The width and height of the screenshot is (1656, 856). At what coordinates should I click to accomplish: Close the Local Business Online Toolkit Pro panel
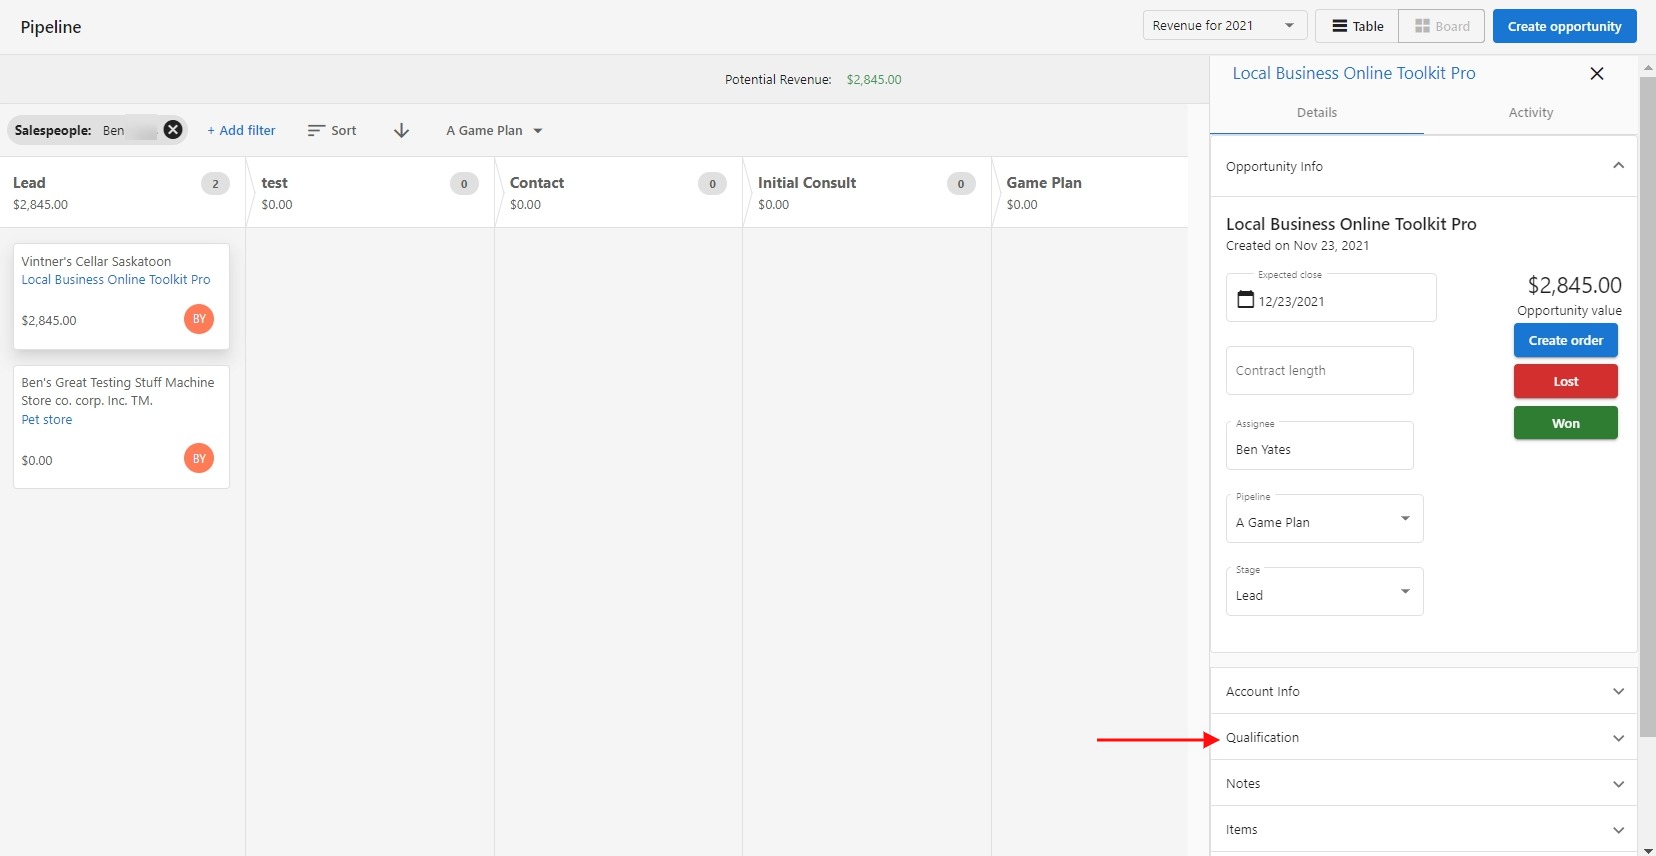point(1597,73)
